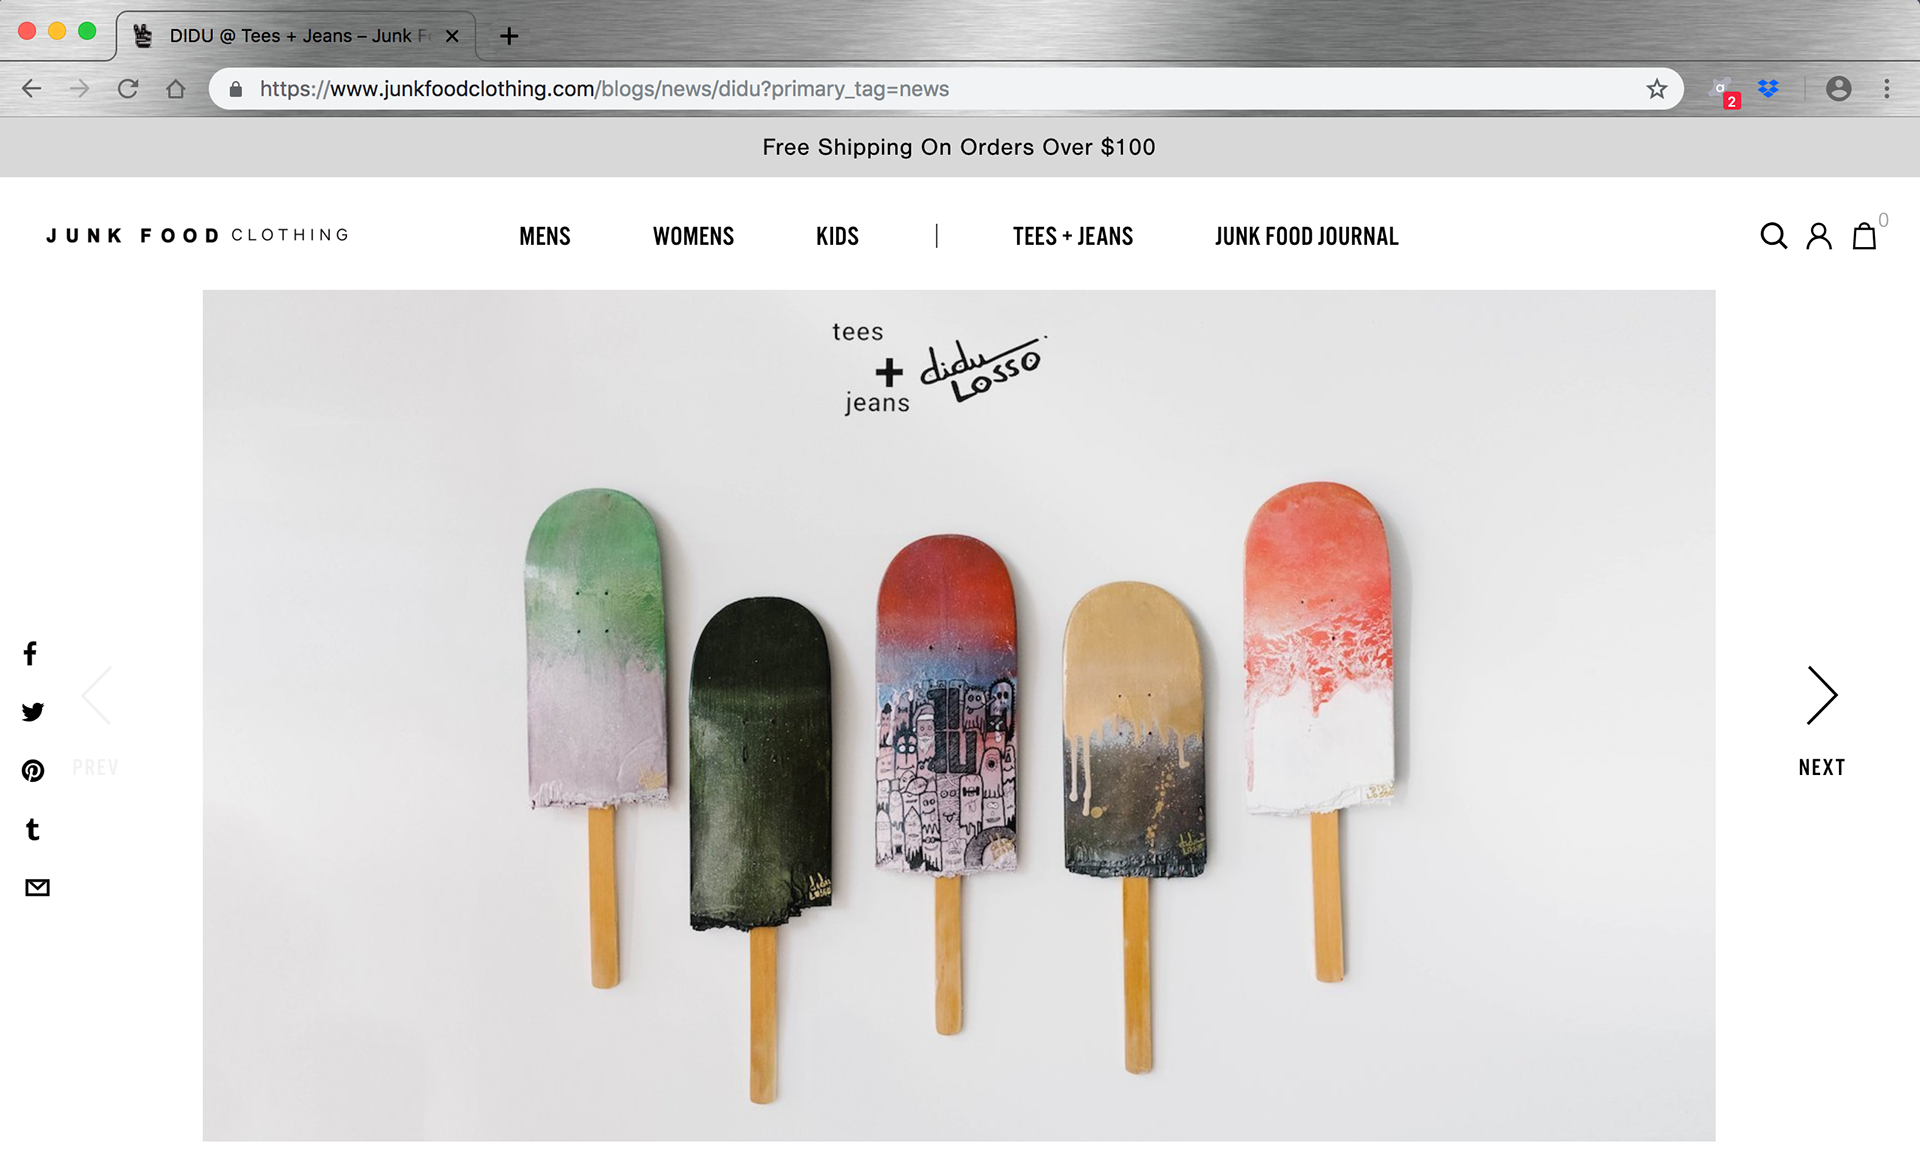Open Chrome three-dot menu
1920x1152 pixels.
pos(1887,89)
